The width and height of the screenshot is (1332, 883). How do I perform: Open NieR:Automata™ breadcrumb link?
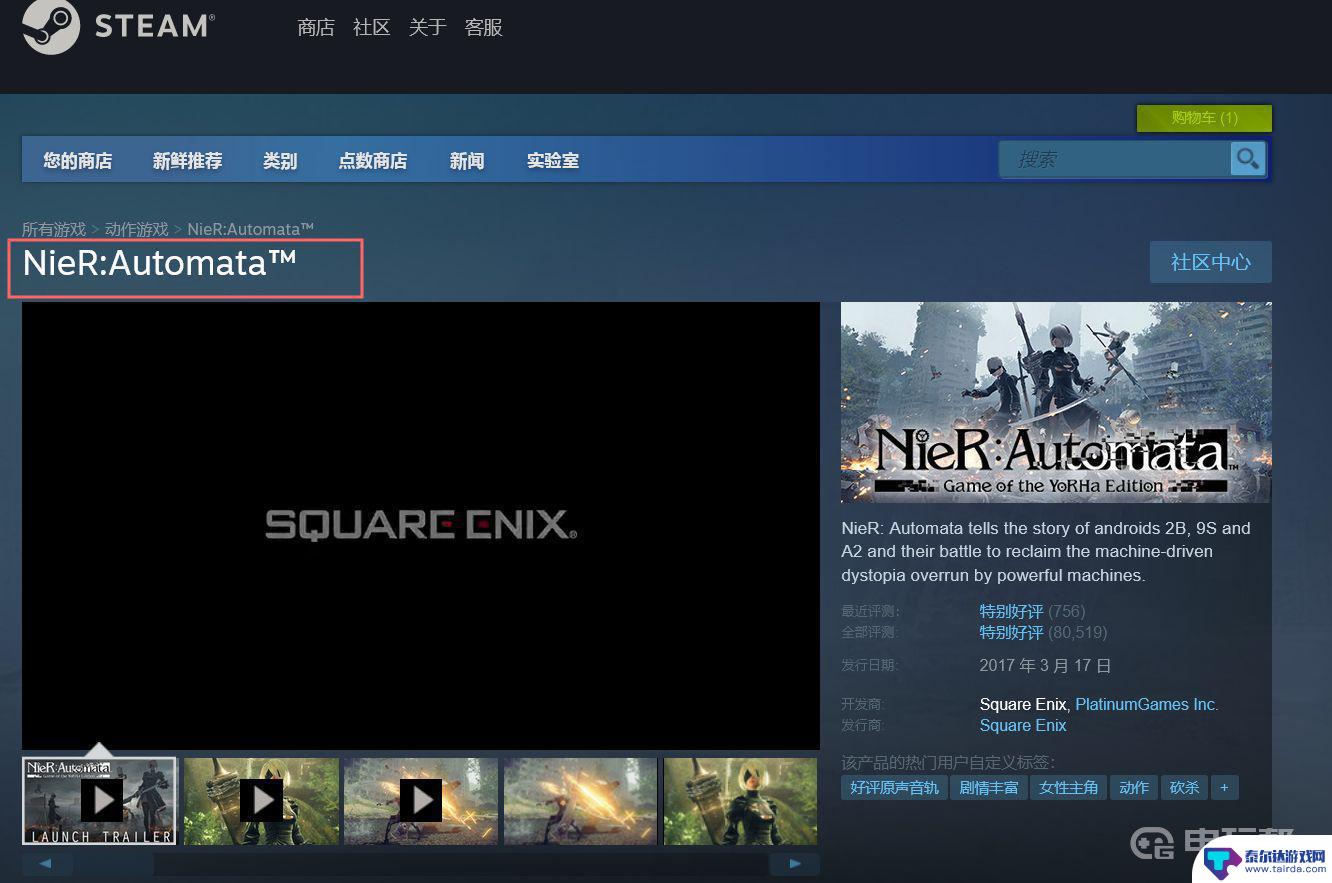[x=251, y=229]
